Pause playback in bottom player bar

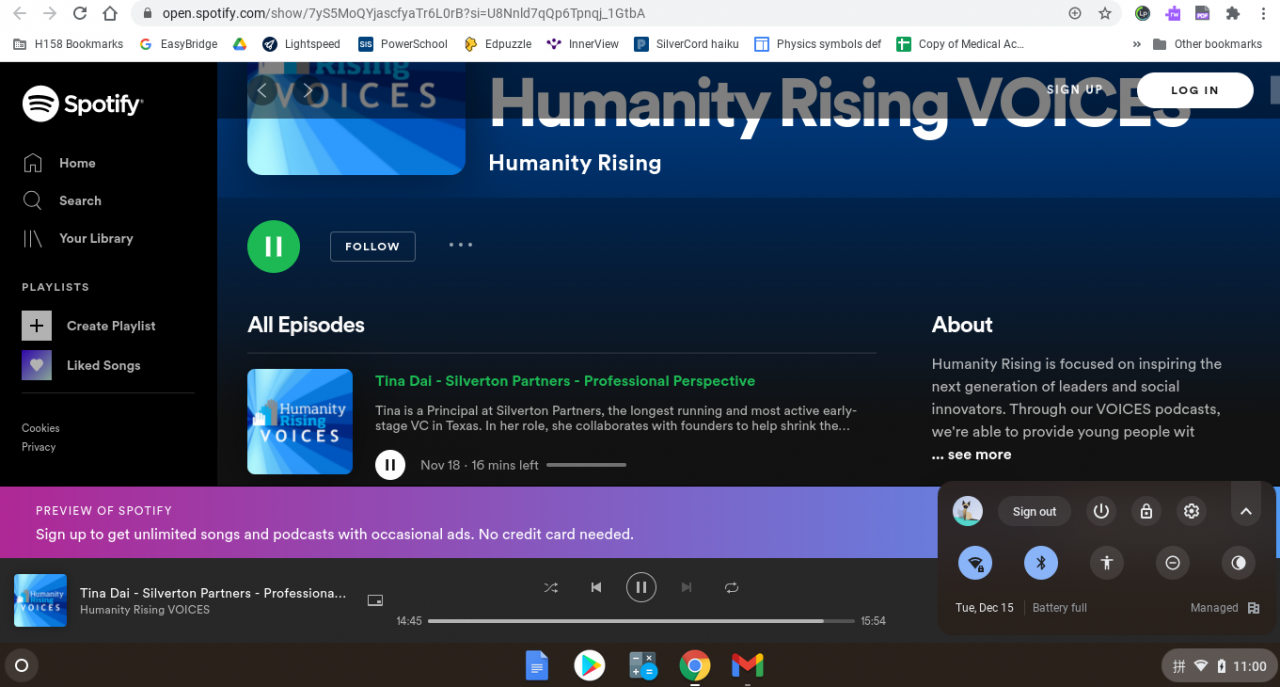641,587
